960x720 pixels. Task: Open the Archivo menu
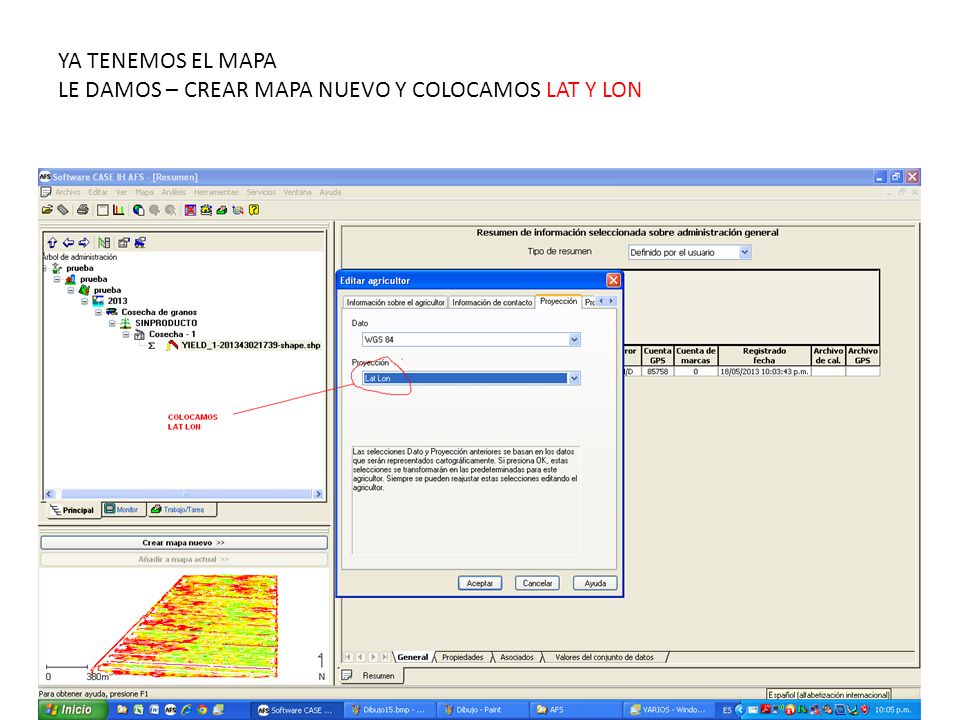(68, 192)
